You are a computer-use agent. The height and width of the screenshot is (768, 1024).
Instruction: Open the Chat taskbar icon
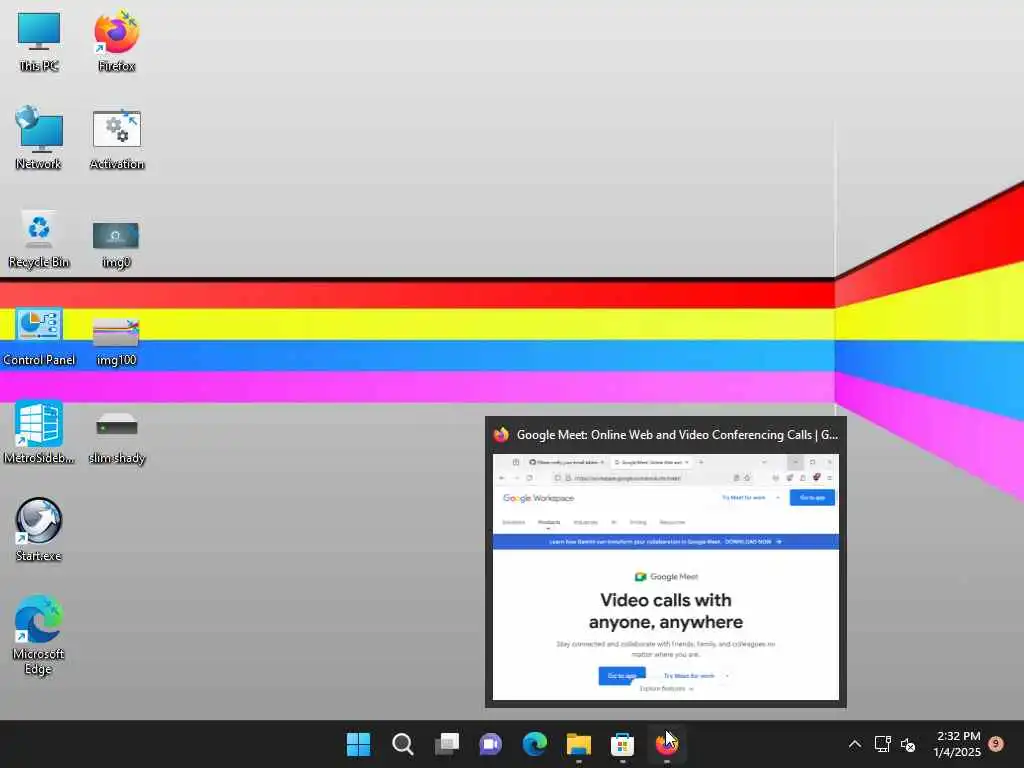490,744
